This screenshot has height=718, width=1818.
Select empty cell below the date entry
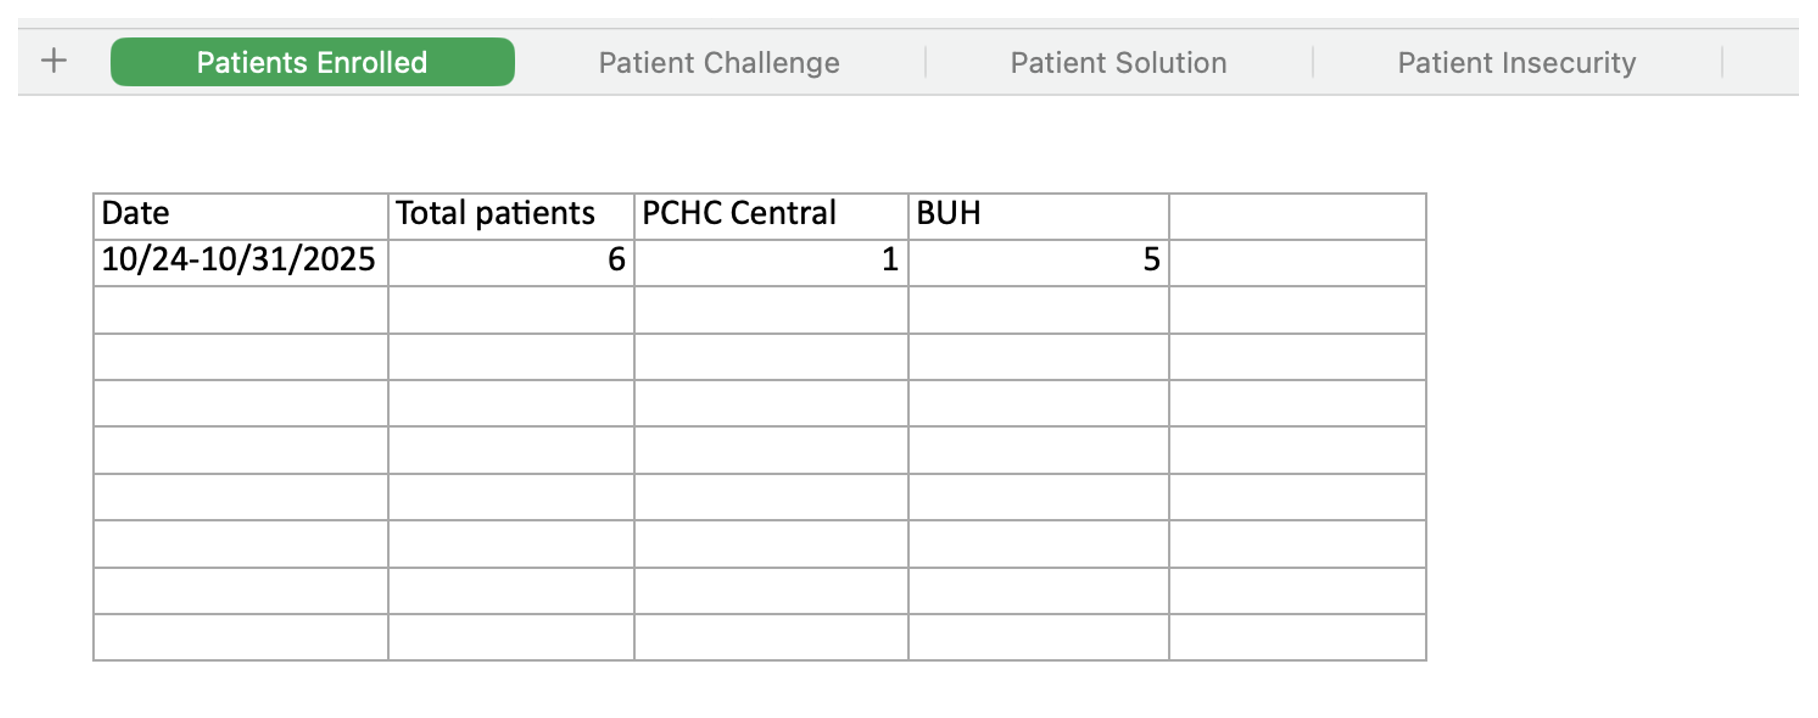coord(241,309)
